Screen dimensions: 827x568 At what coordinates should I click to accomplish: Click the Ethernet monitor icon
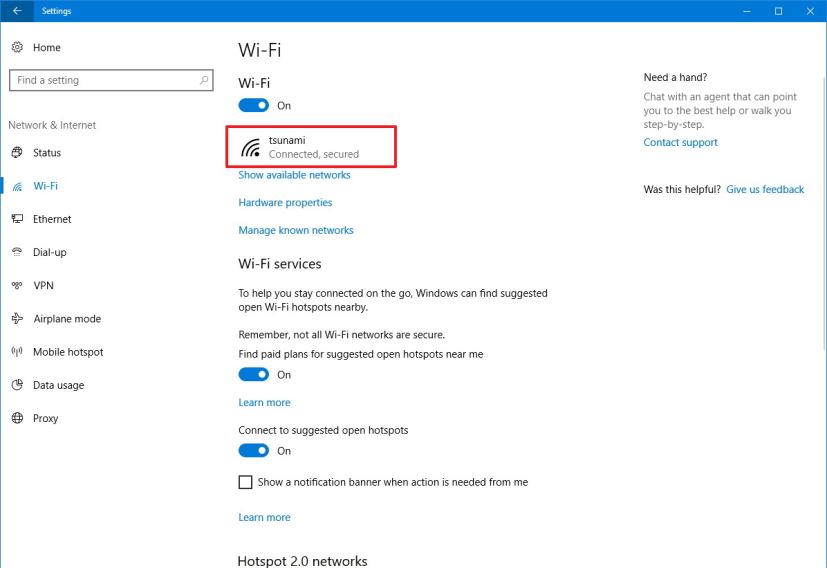click(x=17, y=219)
